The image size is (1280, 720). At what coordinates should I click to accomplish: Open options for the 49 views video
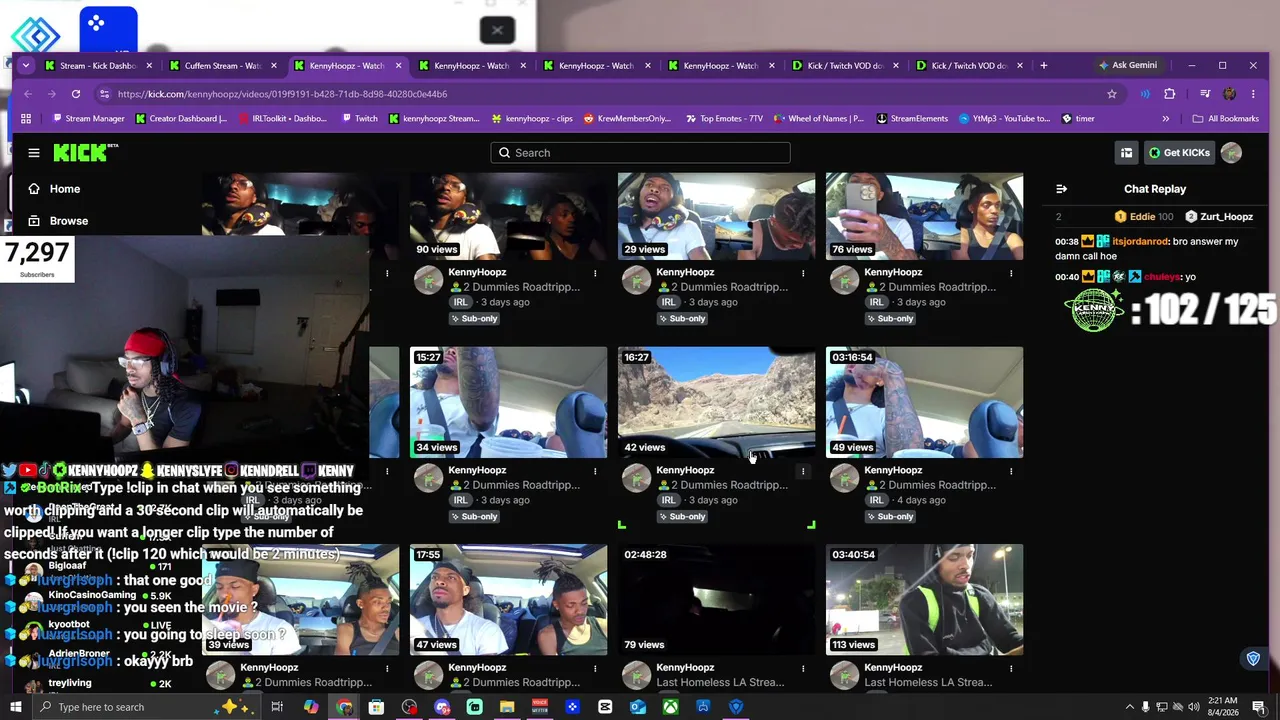[x=1011, y=470]
